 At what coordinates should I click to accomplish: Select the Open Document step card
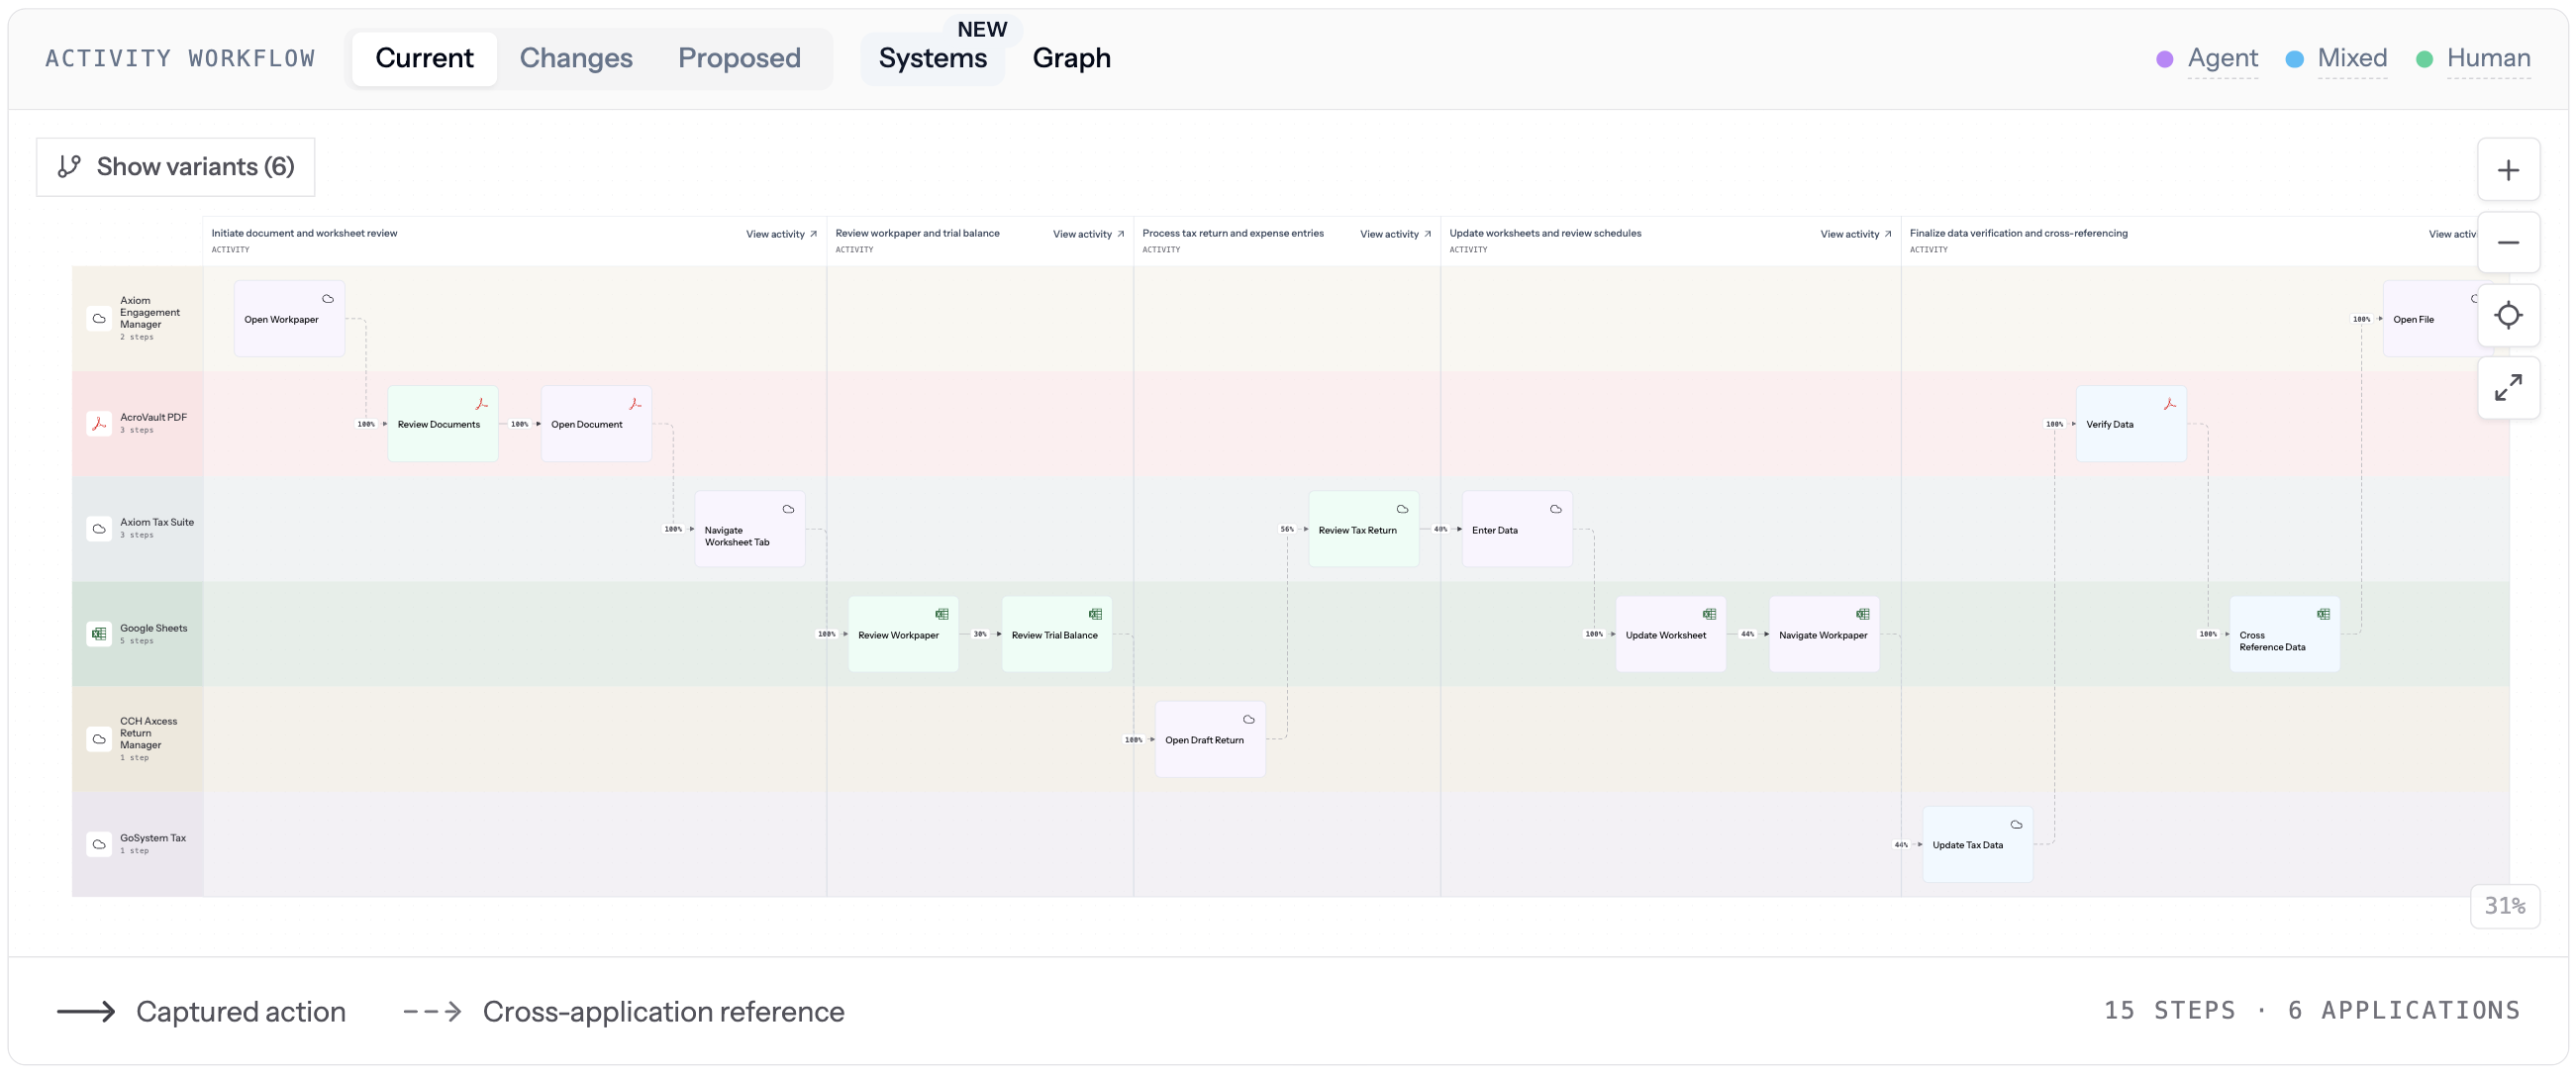pyautogui.click(x=596, y=424)
